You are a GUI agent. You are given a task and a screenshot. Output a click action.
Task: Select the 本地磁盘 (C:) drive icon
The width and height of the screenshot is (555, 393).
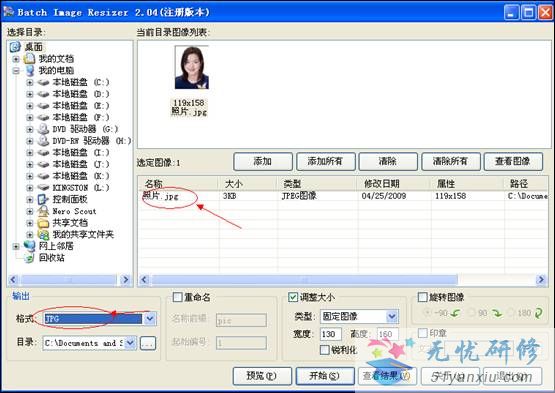click(43, 82)
